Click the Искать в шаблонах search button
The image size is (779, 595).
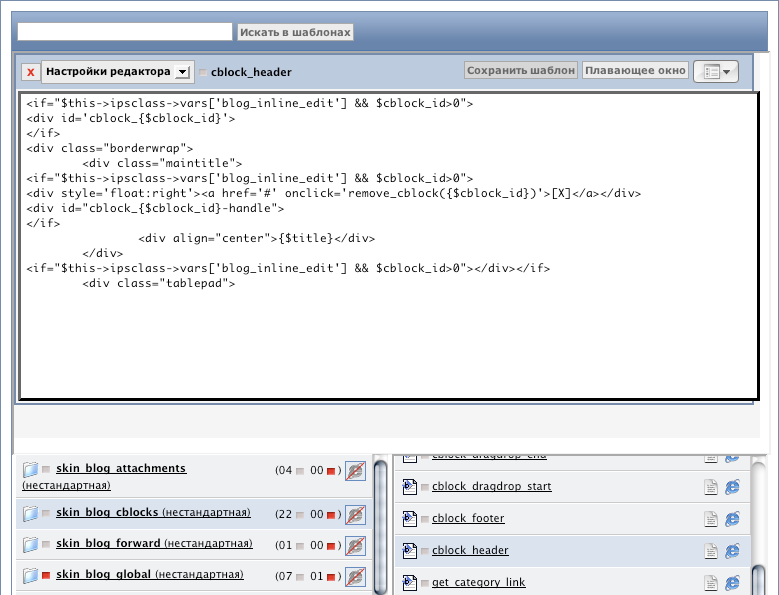pos(295,32)
